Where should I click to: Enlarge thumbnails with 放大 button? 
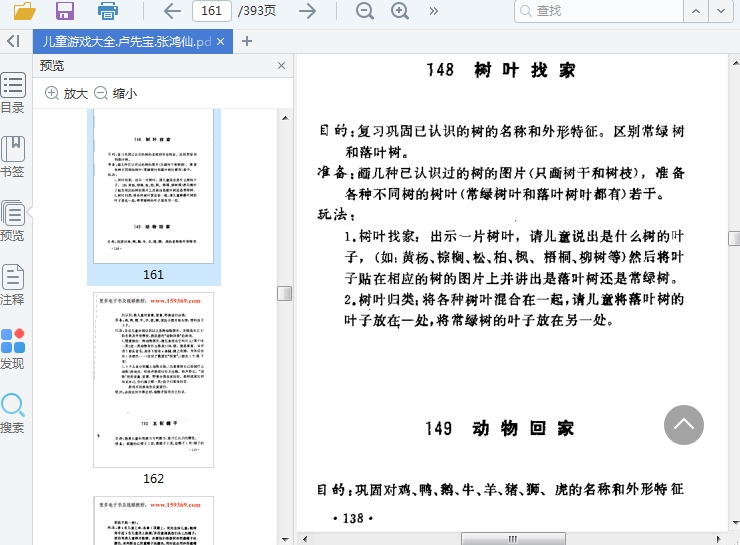click(x=67, y=93)
